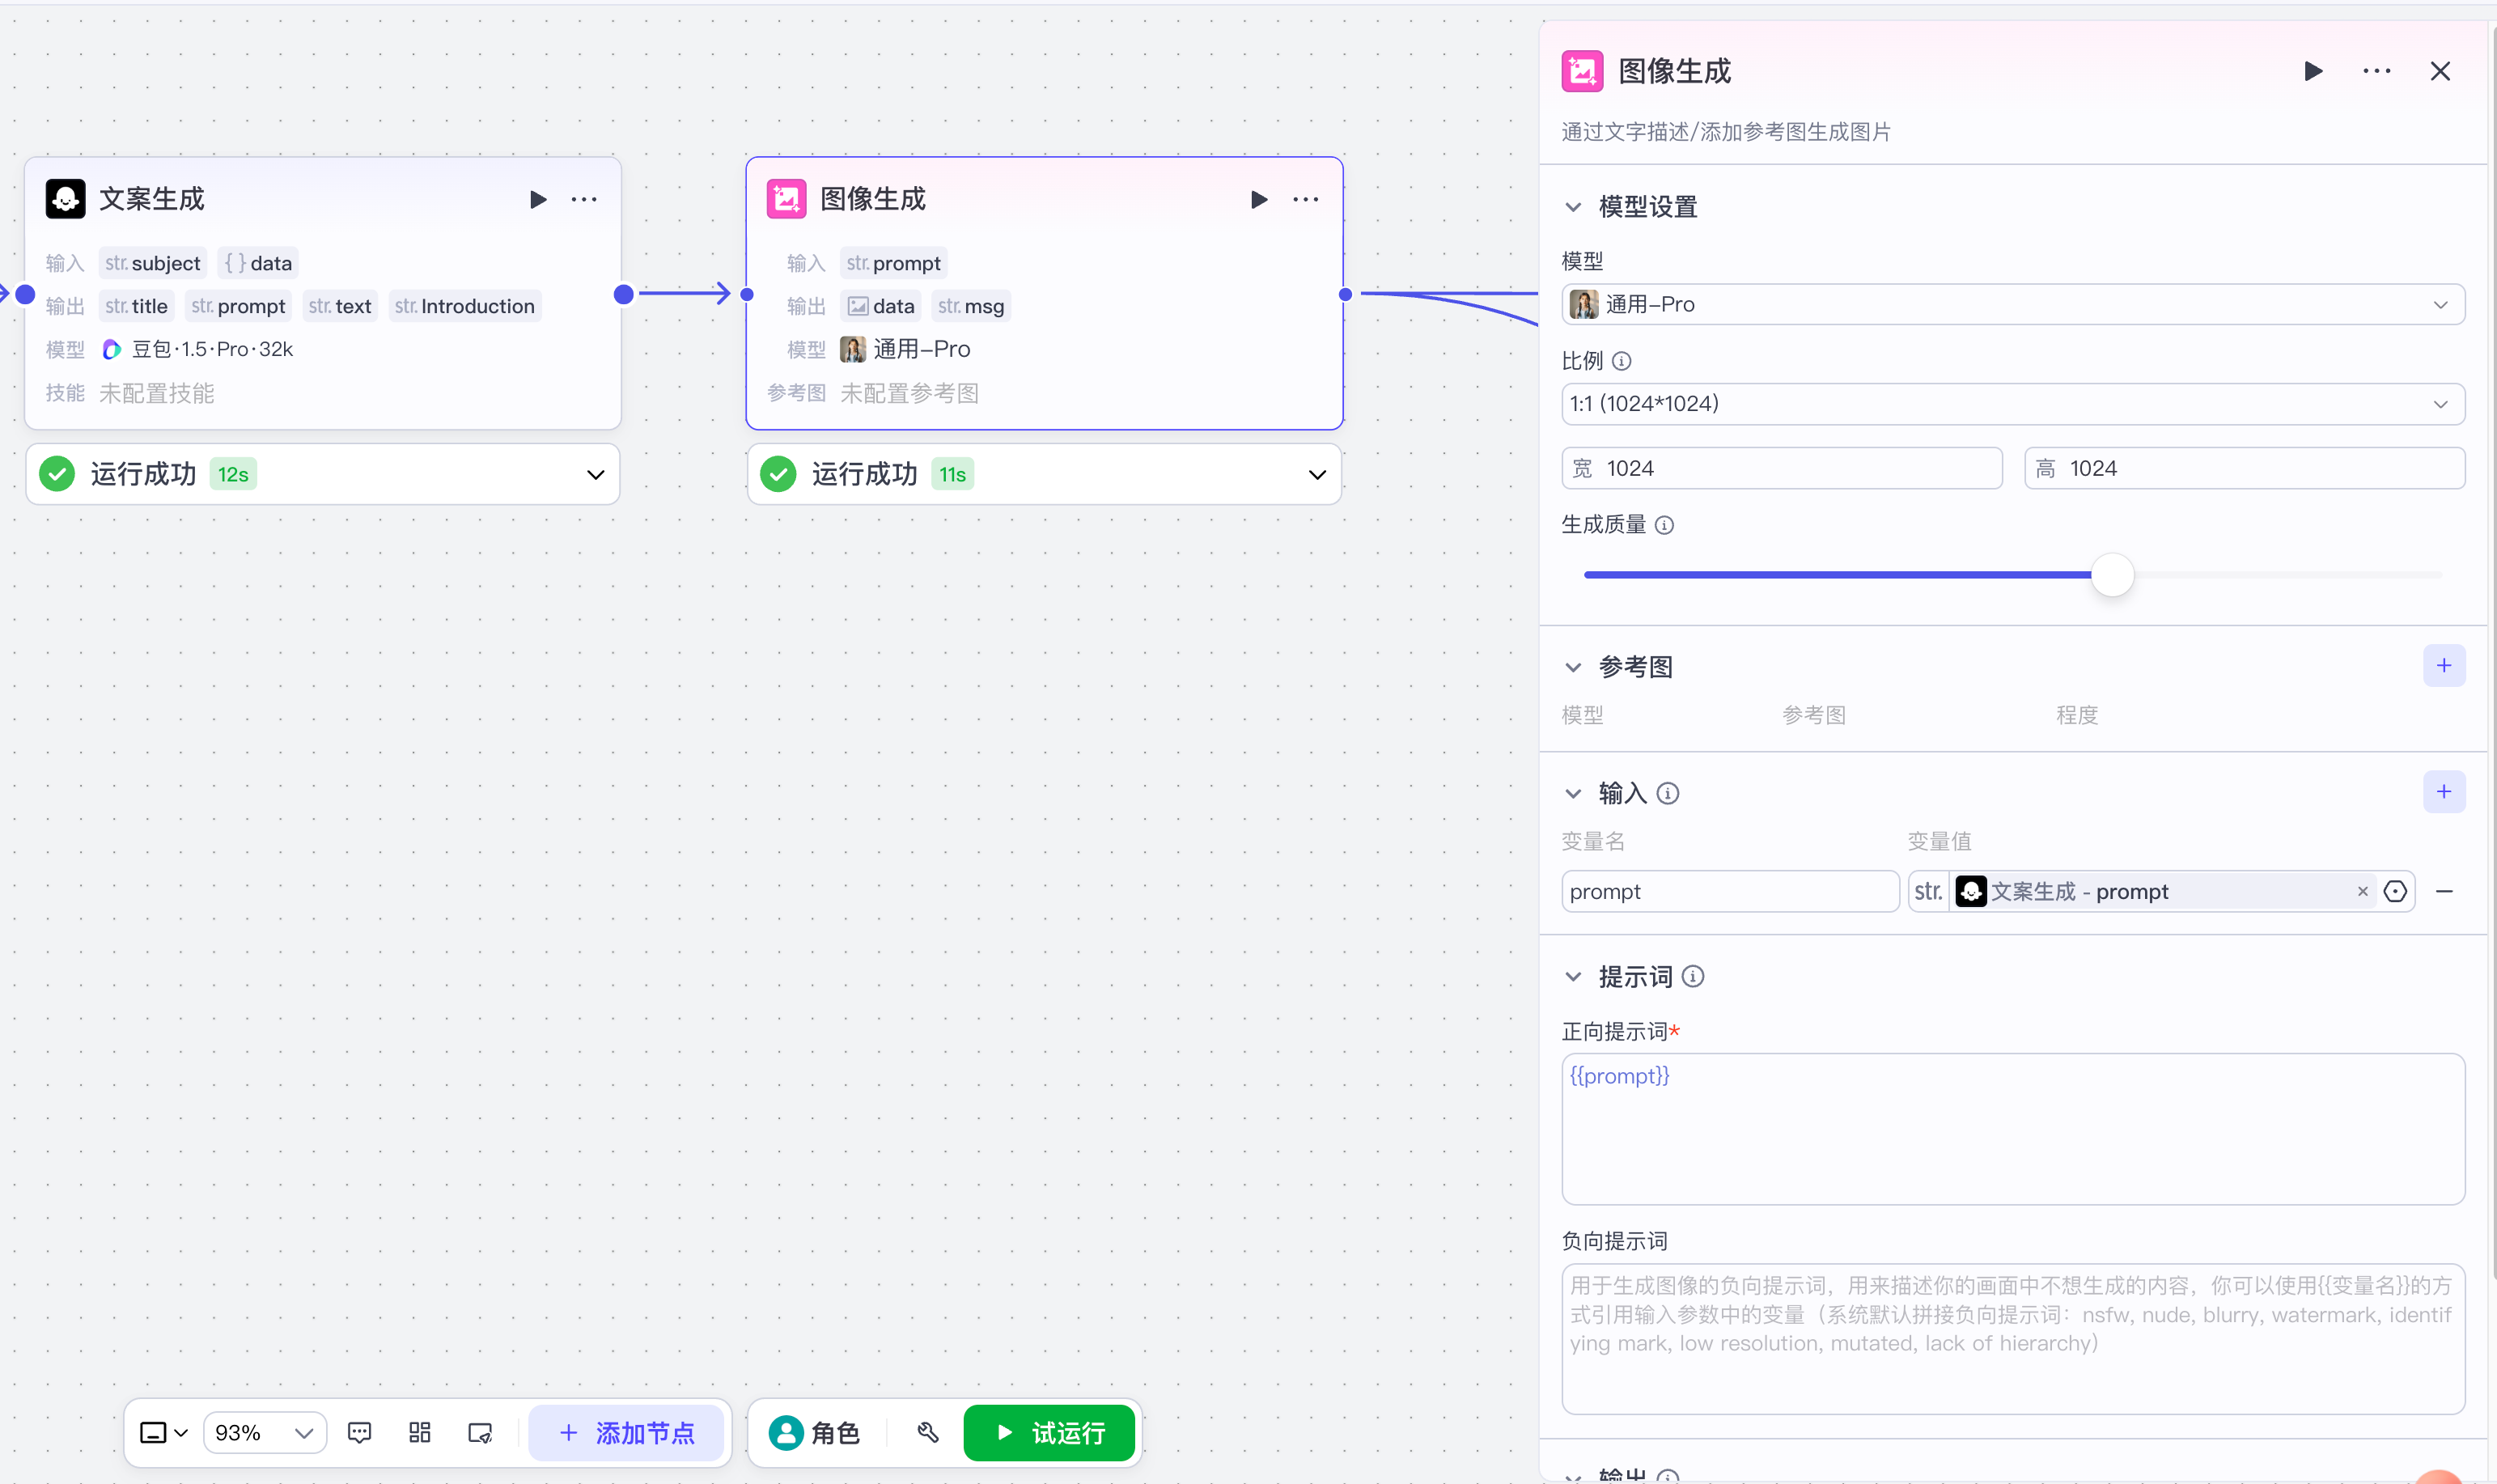
Task: Run the 文案生成 node with play icon
Action: click(x=537, y=199)
